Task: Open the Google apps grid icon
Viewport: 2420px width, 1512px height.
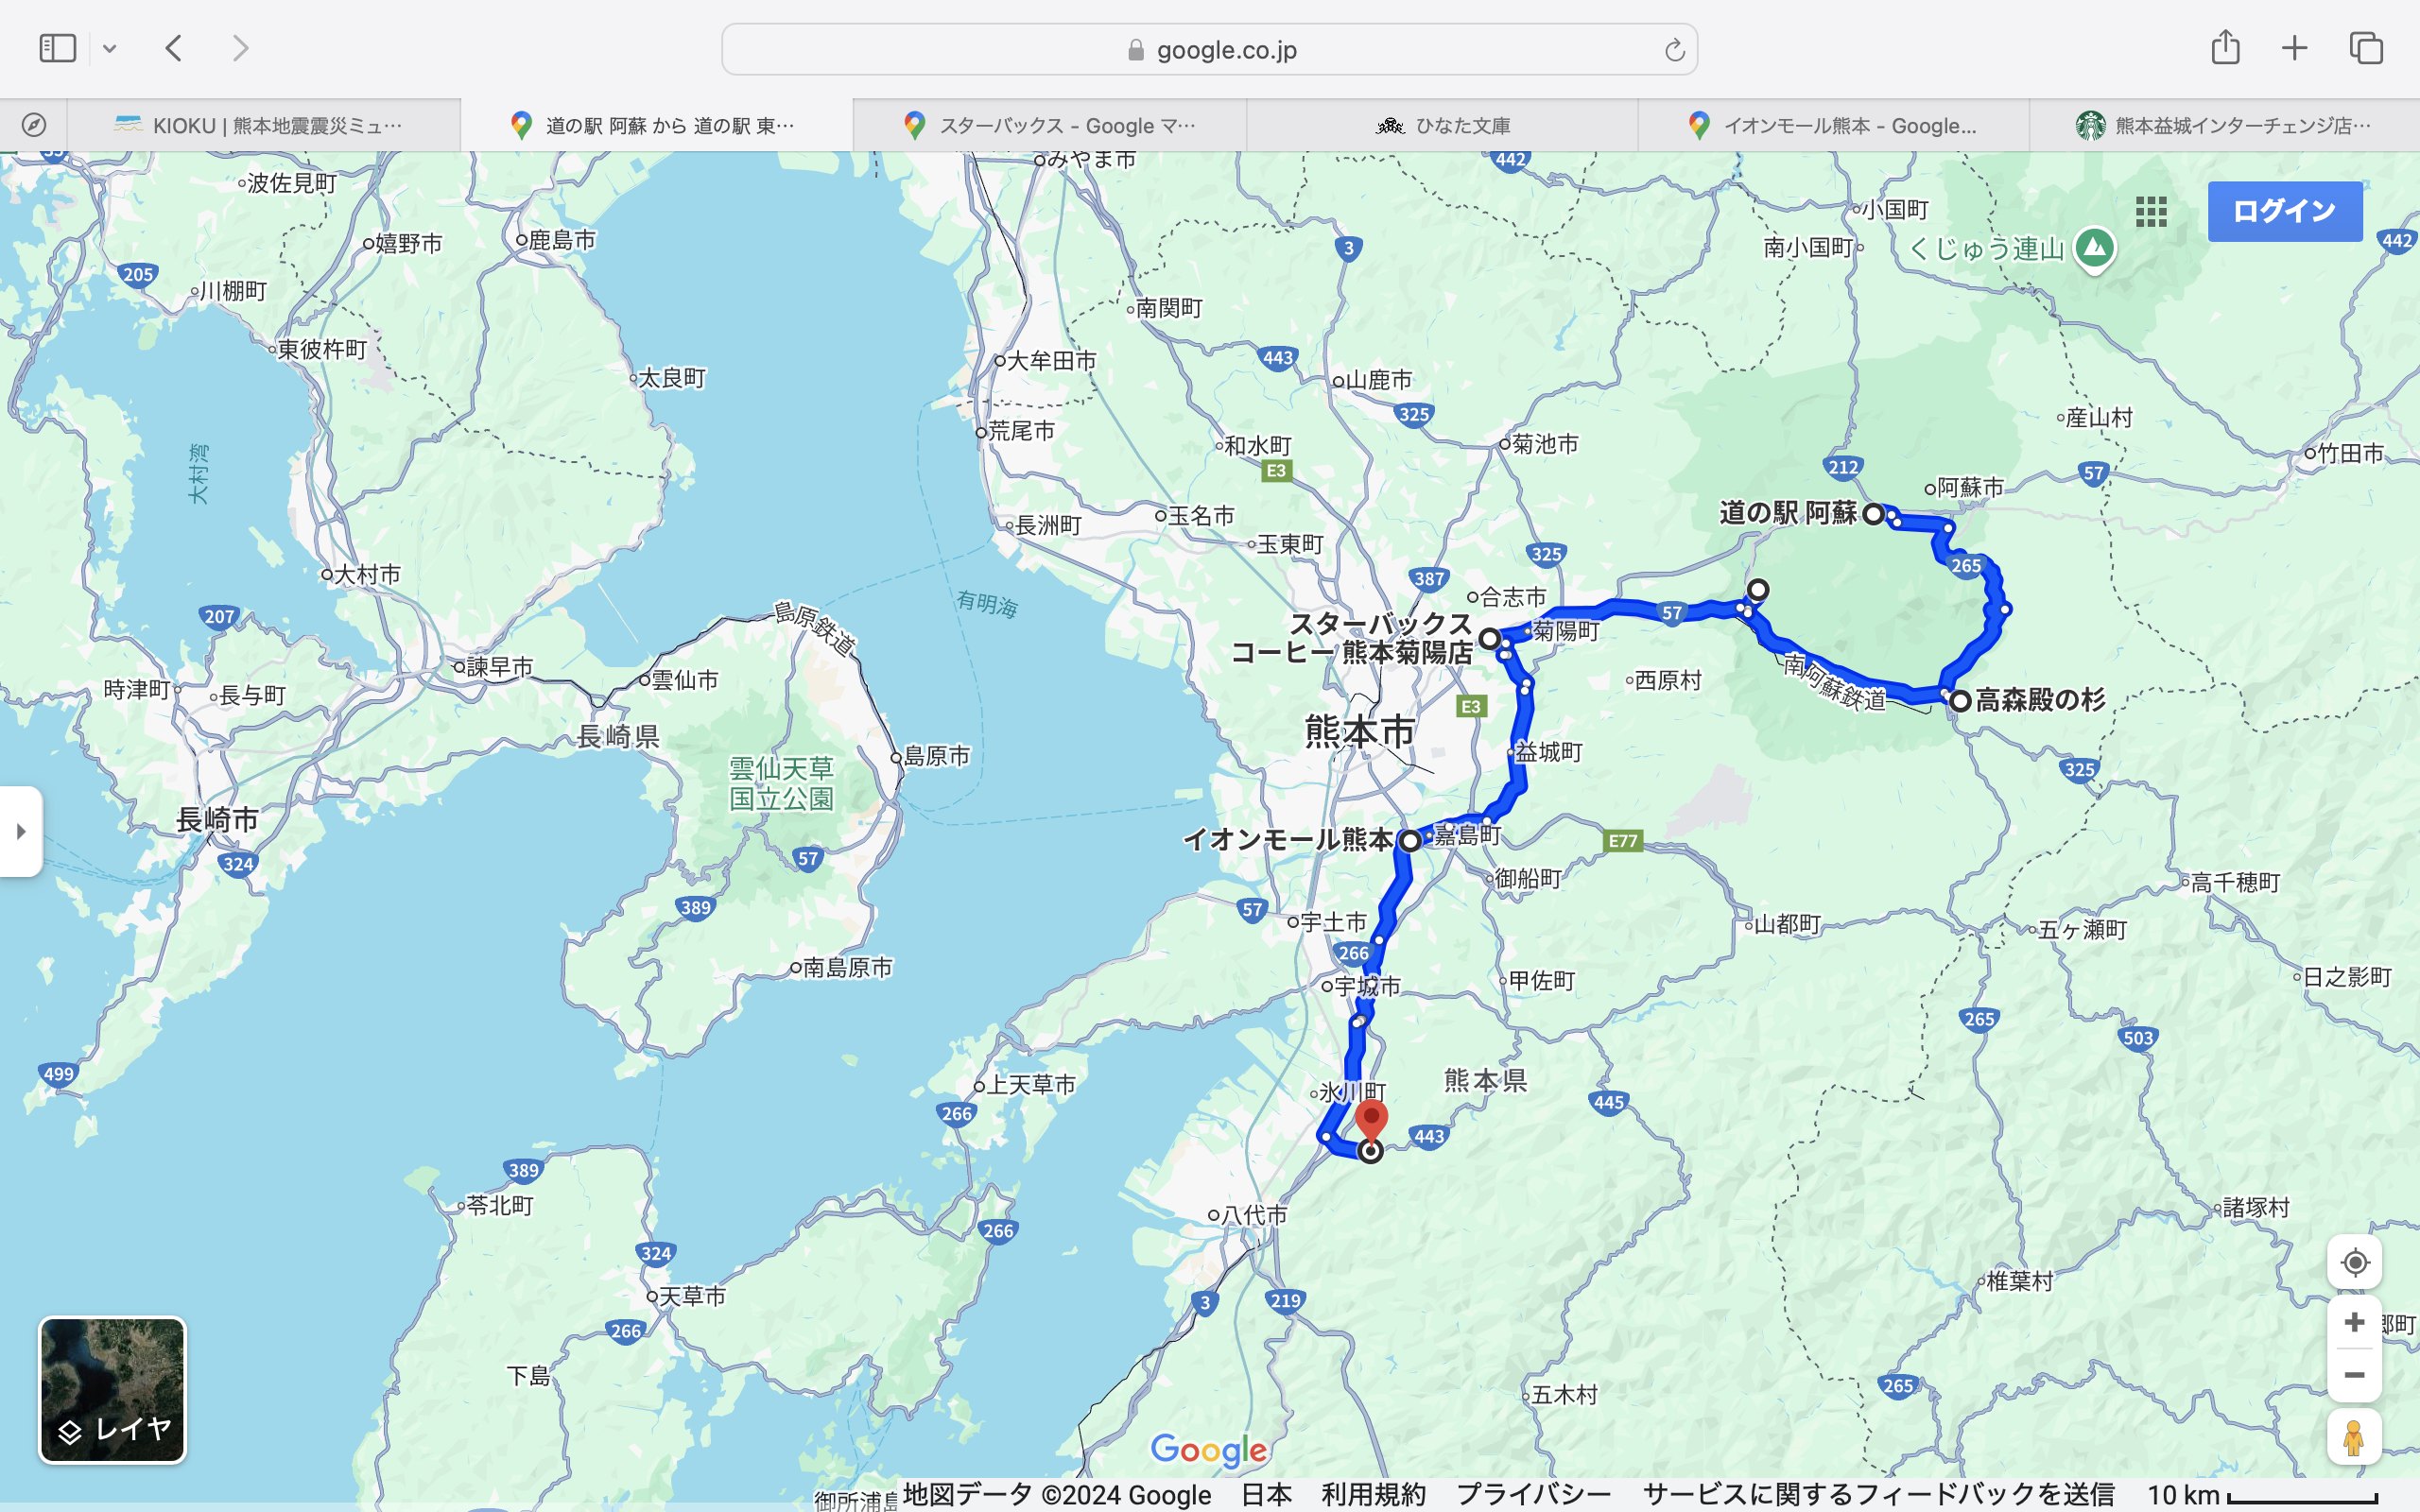Action: pos(2151,211)
